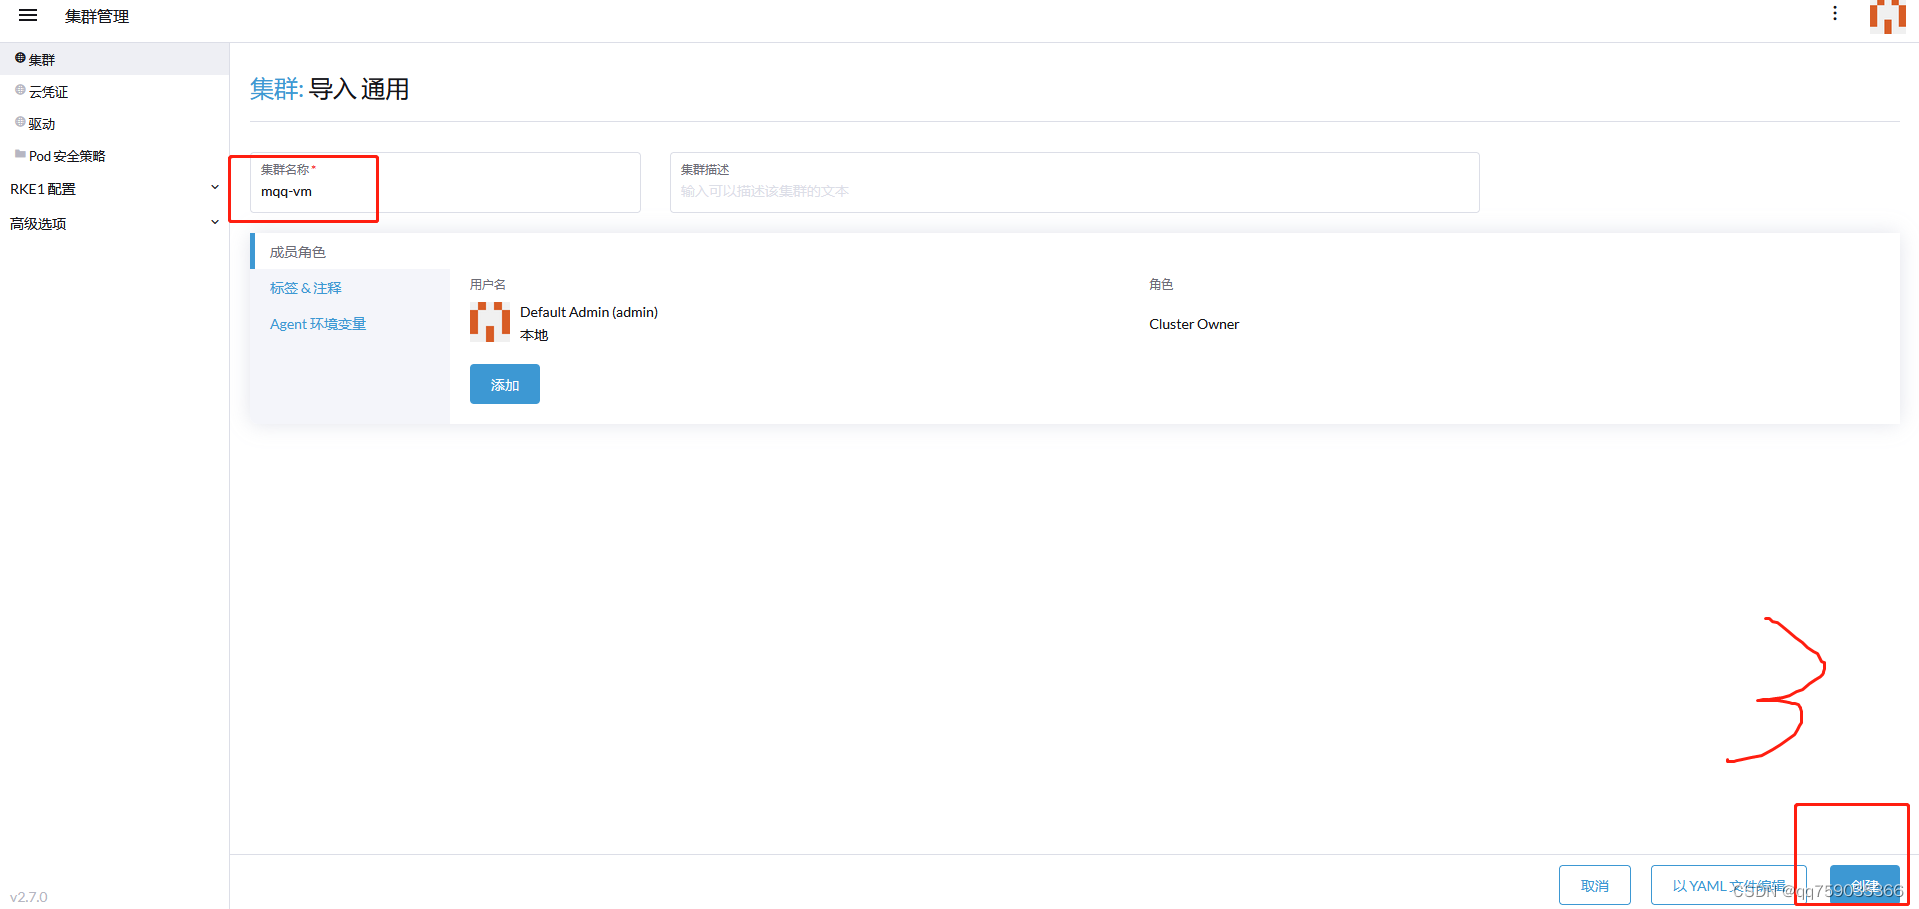Open the user avatar menu in the header
1919x909 pixels.
coord(1888,17)
